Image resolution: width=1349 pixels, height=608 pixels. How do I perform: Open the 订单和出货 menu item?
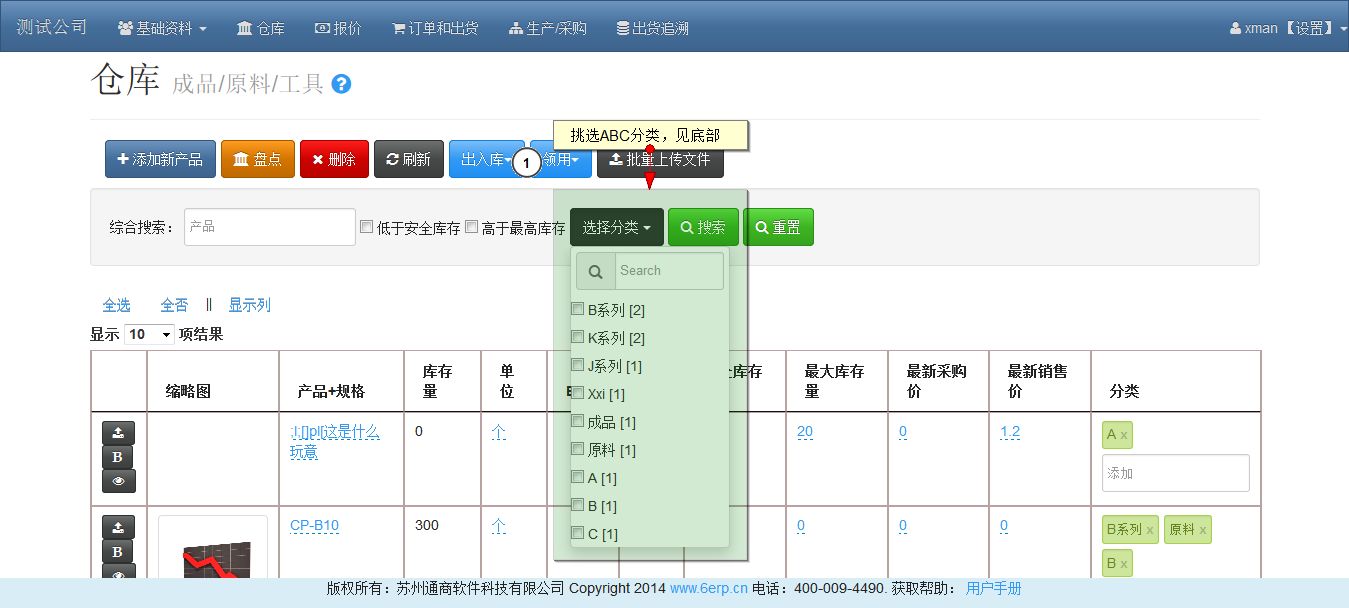[x=435, y=28]
